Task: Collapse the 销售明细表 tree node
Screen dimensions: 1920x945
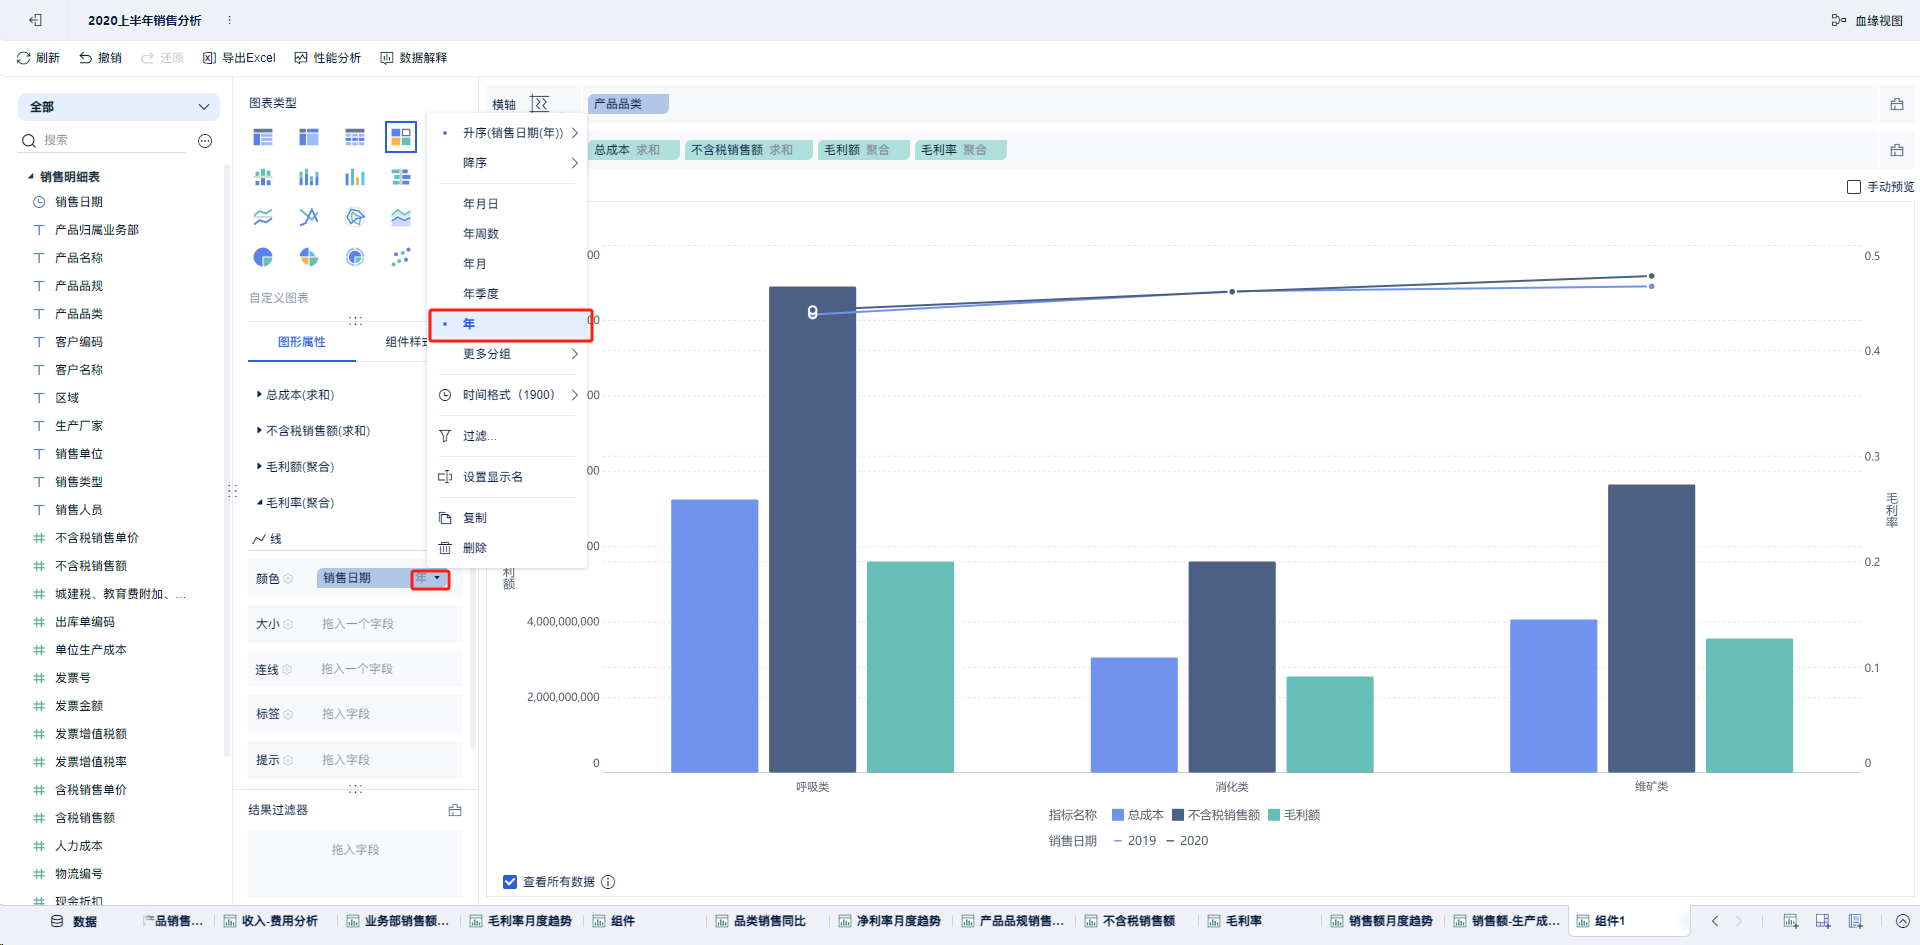Action: 31,177
